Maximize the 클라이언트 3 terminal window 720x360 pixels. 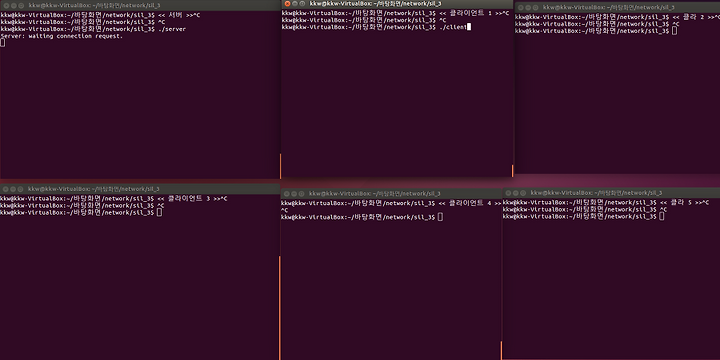point(21,189)
